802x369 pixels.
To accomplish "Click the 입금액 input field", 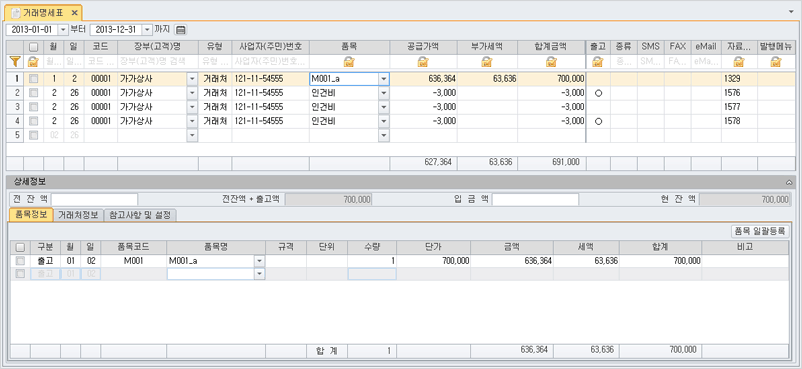I will (x=535, y=200).
